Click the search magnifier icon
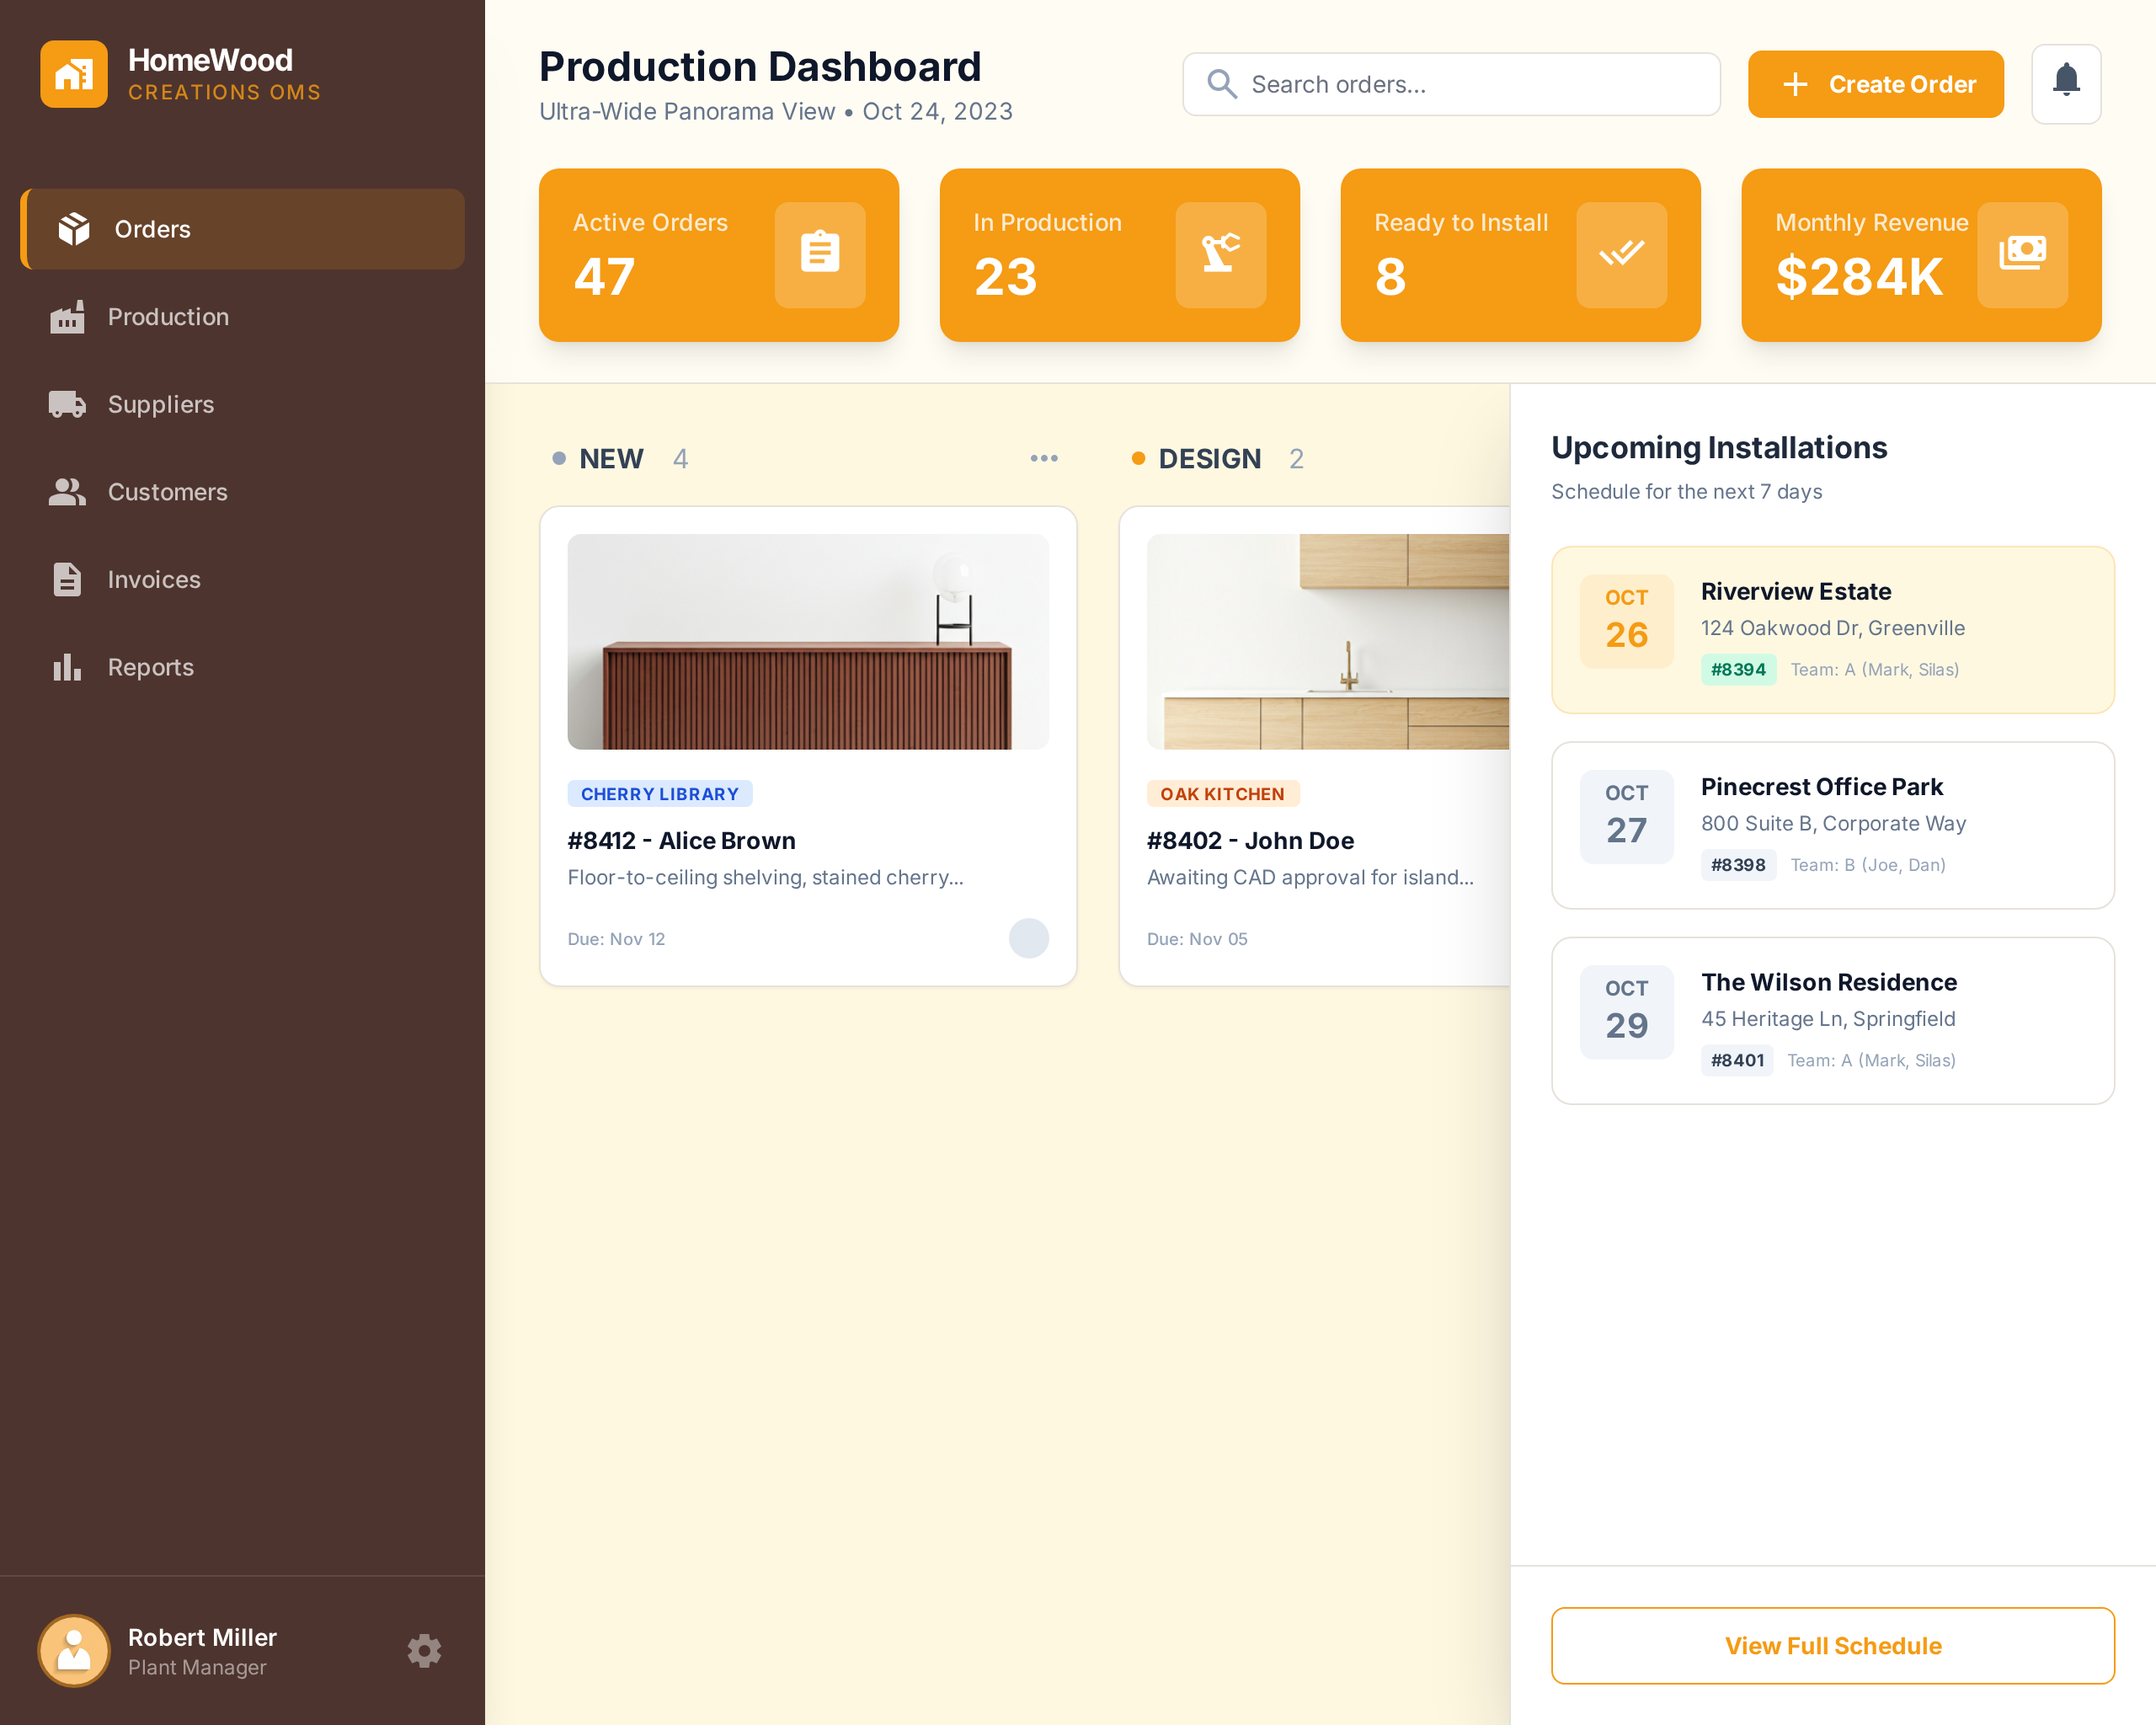2156x1725 pixels. point(1221,84)
